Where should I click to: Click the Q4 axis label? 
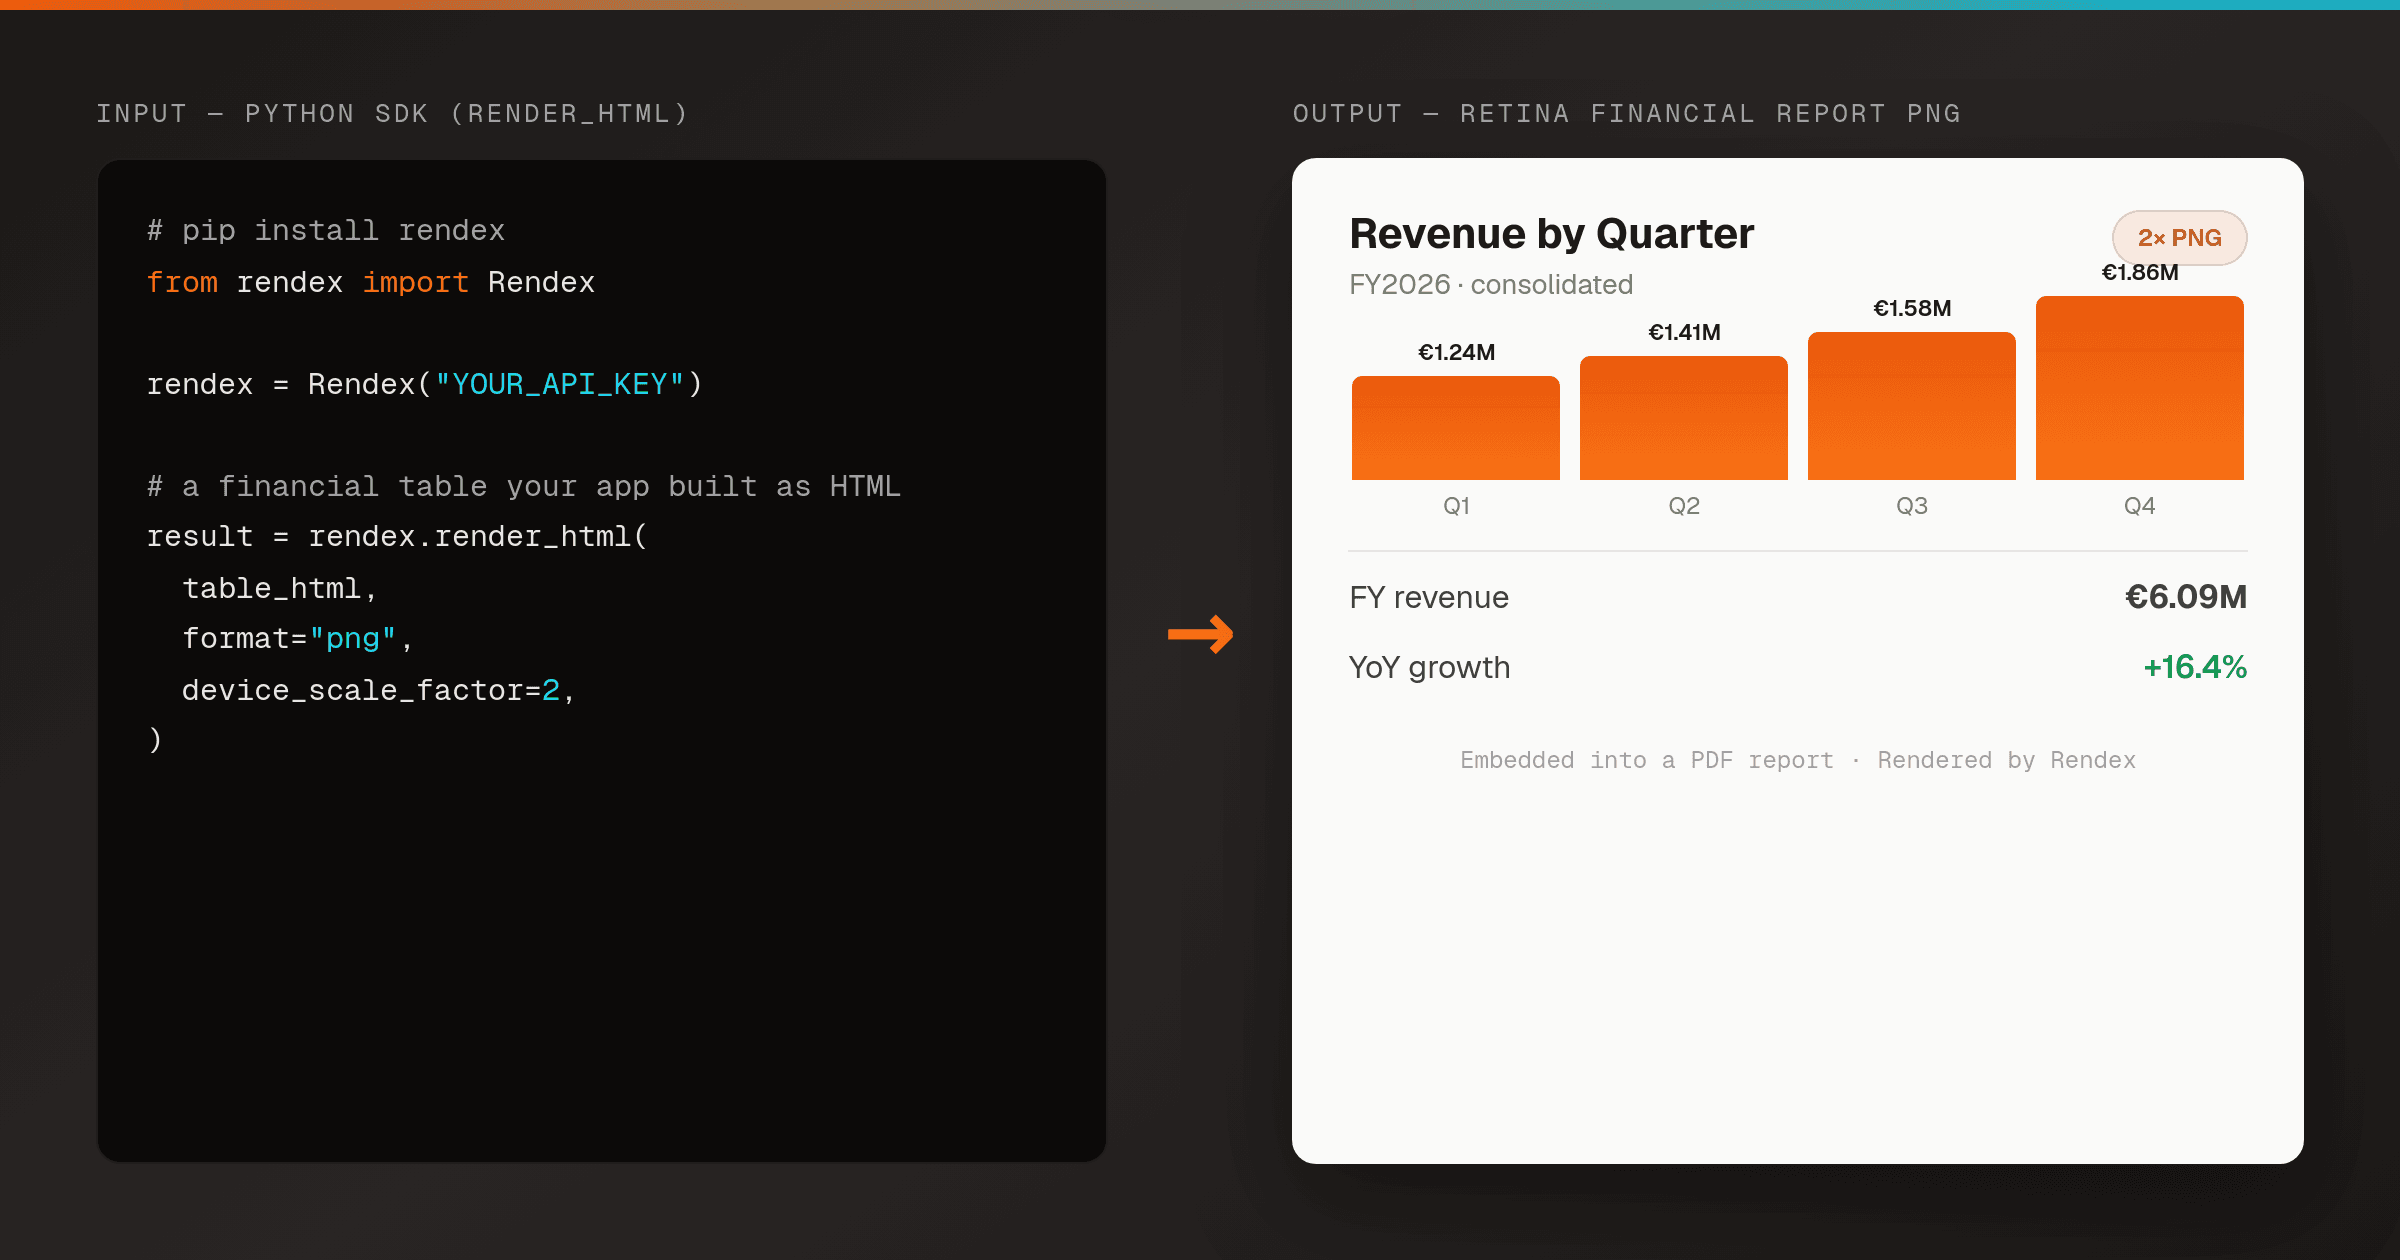(2140, 506)
